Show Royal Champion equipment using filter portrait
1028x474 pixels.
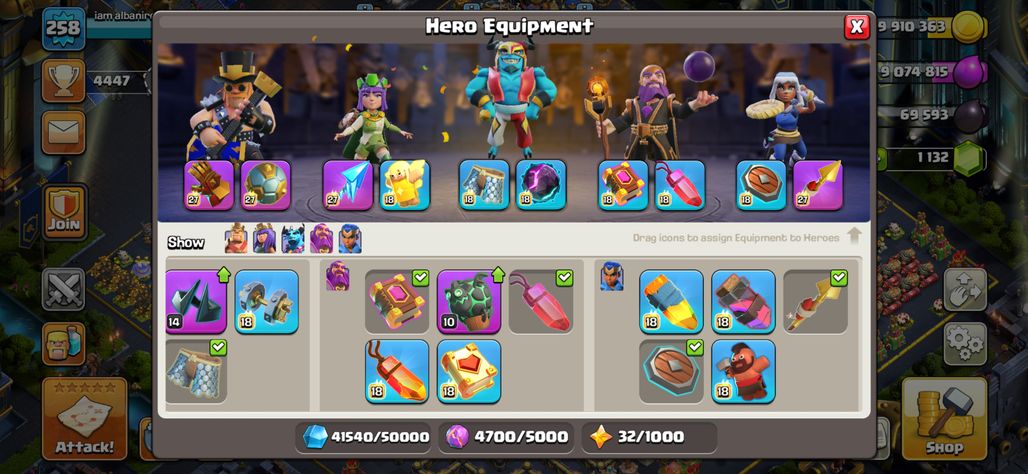[350, 239]
